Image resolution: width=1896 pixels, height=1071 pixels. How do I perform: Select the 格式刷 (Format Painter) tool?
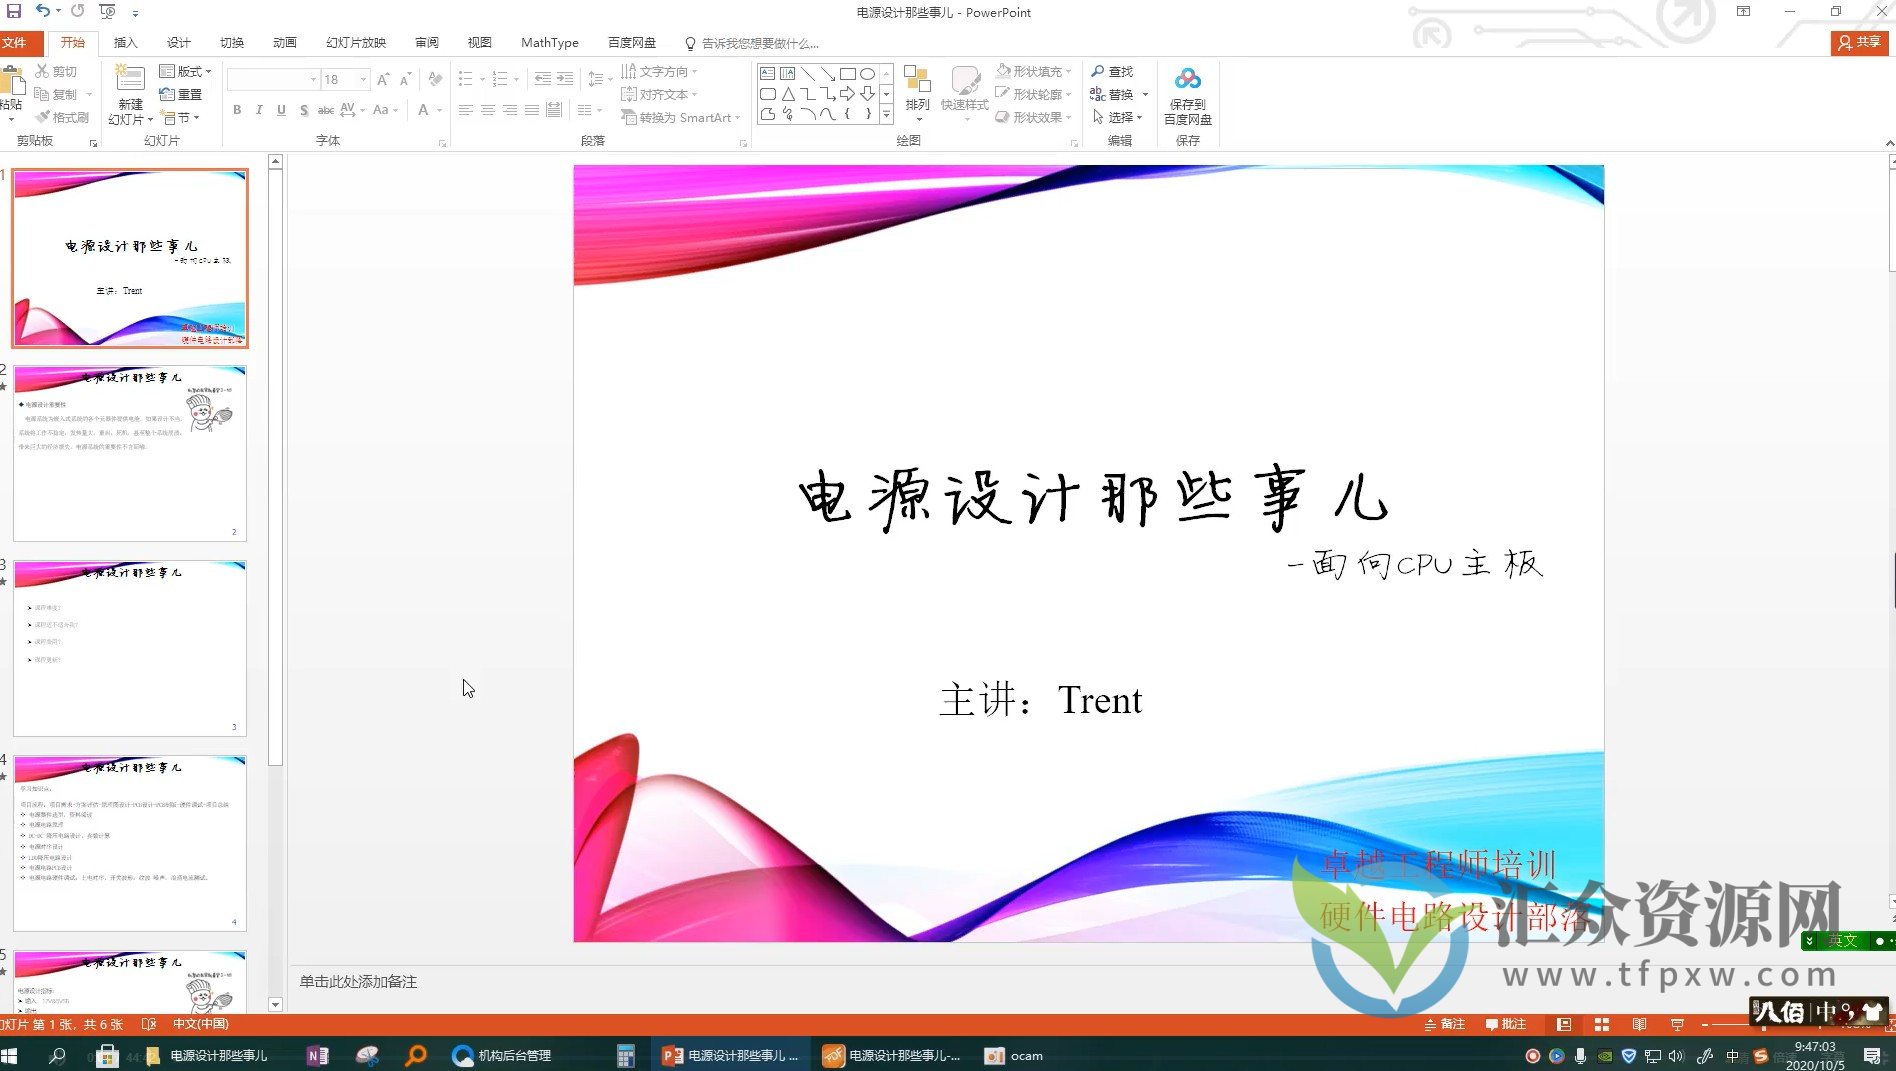coord(62,116)
